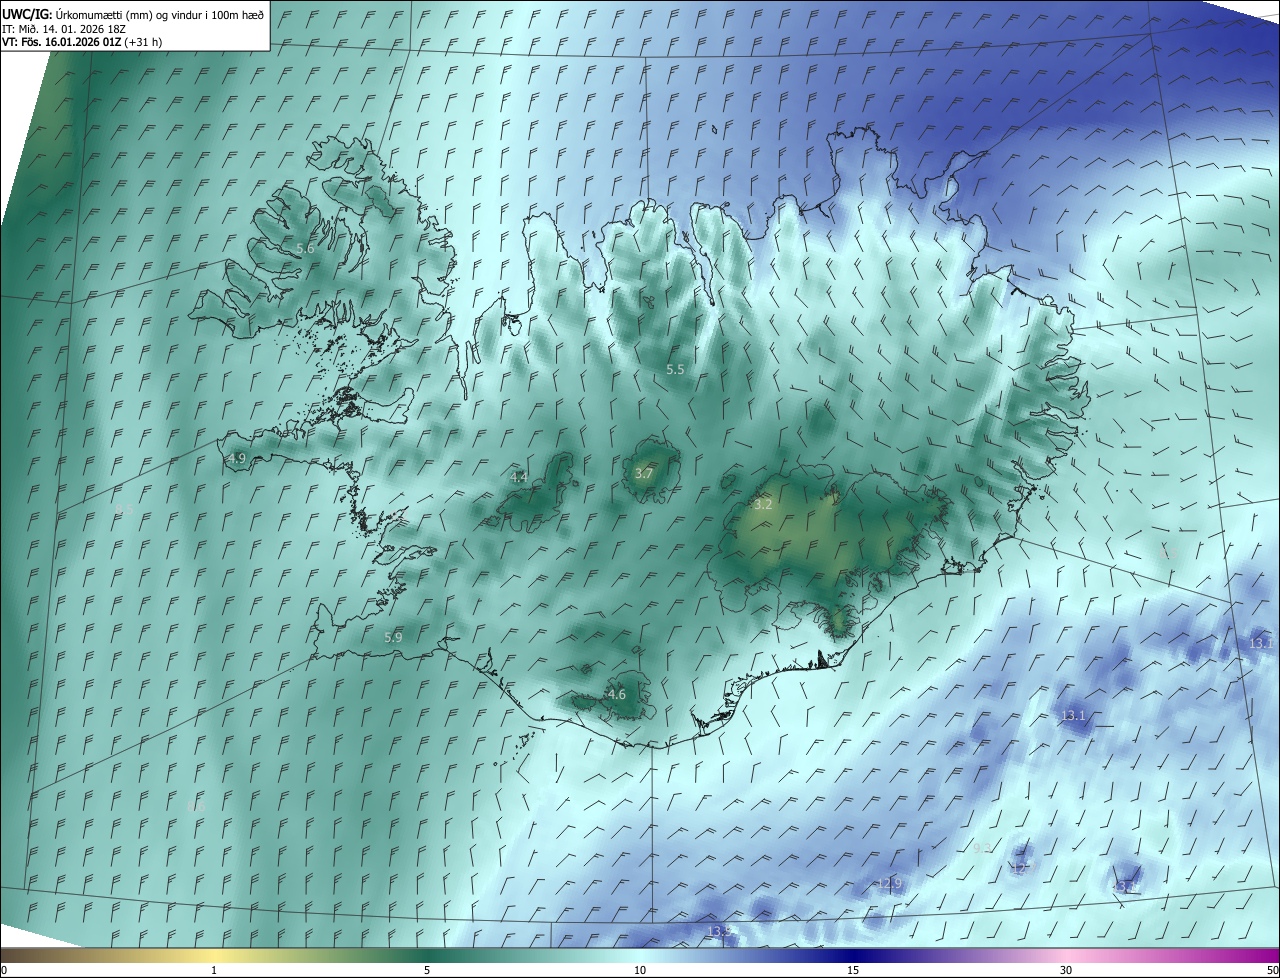Image resolution: width=1280 pixels, height=978 pixels.
Task: Click the 4.6 value over the Mýrdalsjökull glacier
Action: [x=617, y=694]
